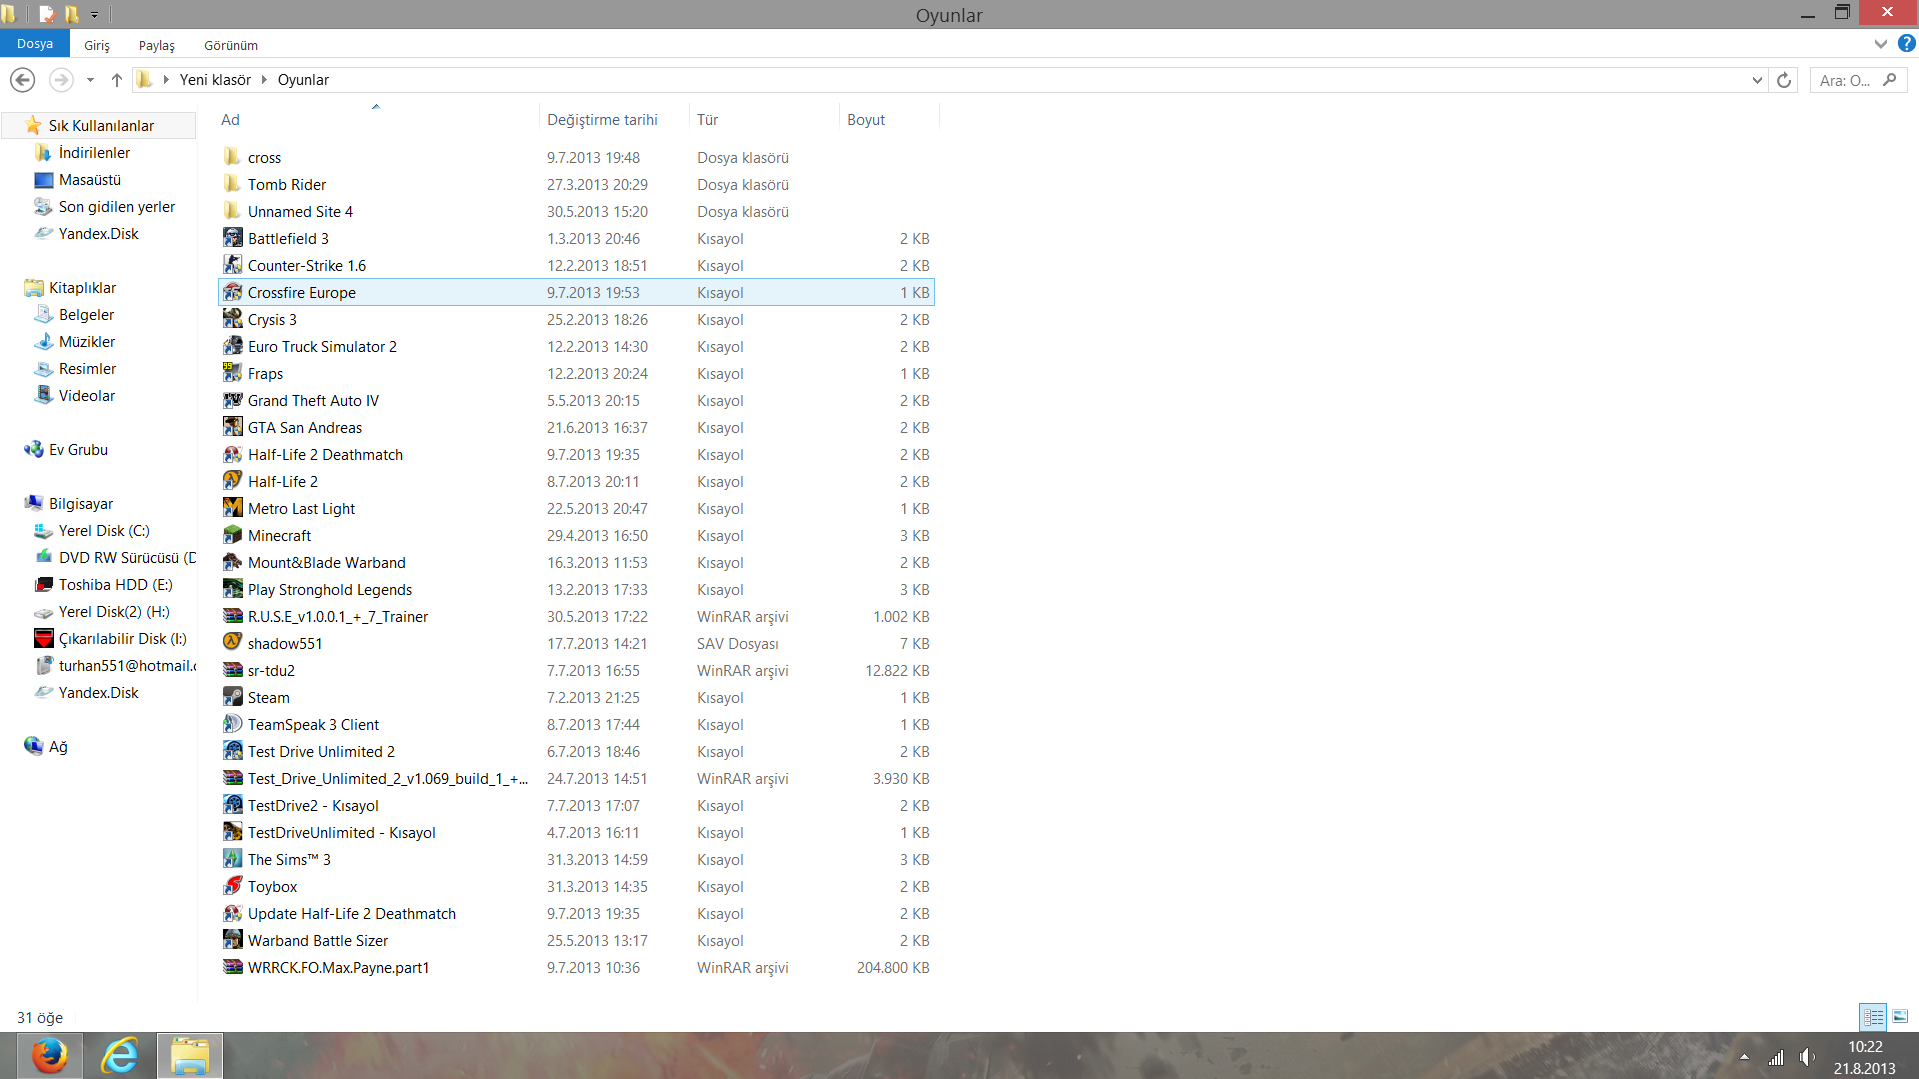
Task: Open the Paylaş ribbon tab
Action: (157, 45)
